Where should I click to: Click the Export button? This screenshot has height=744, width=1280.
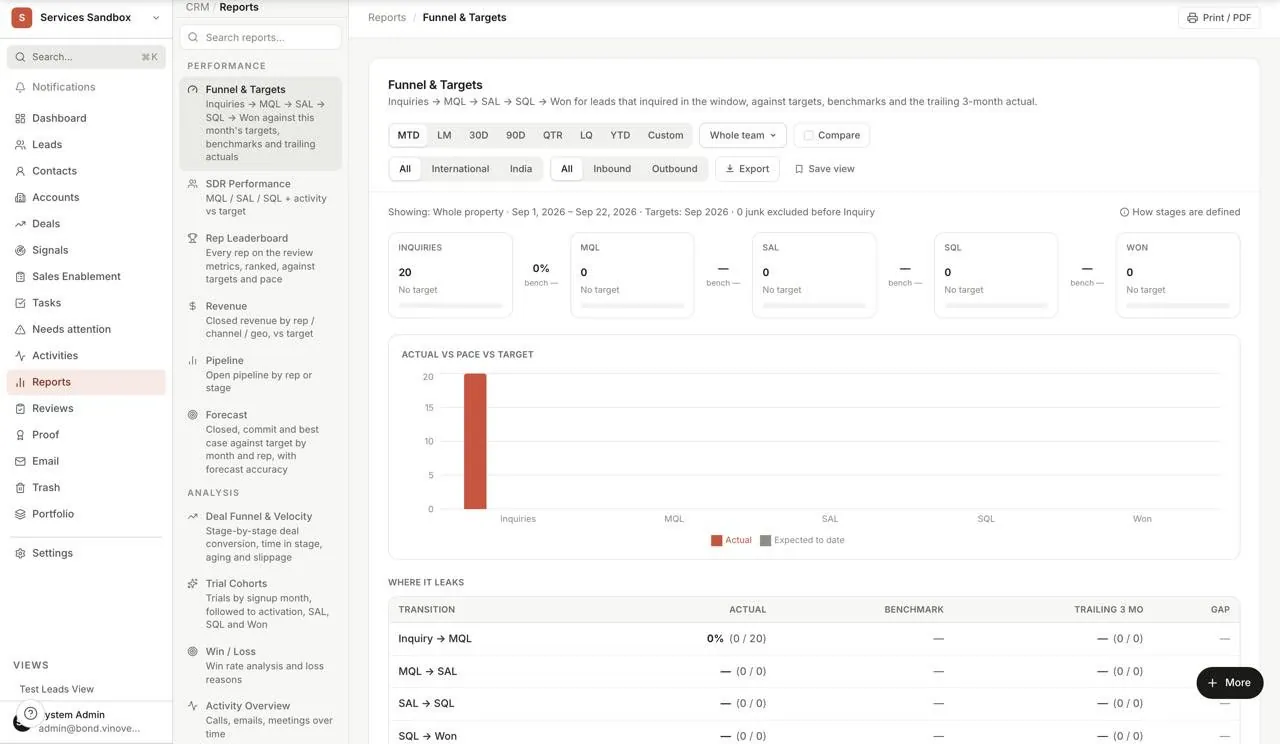tap(747, 169)
